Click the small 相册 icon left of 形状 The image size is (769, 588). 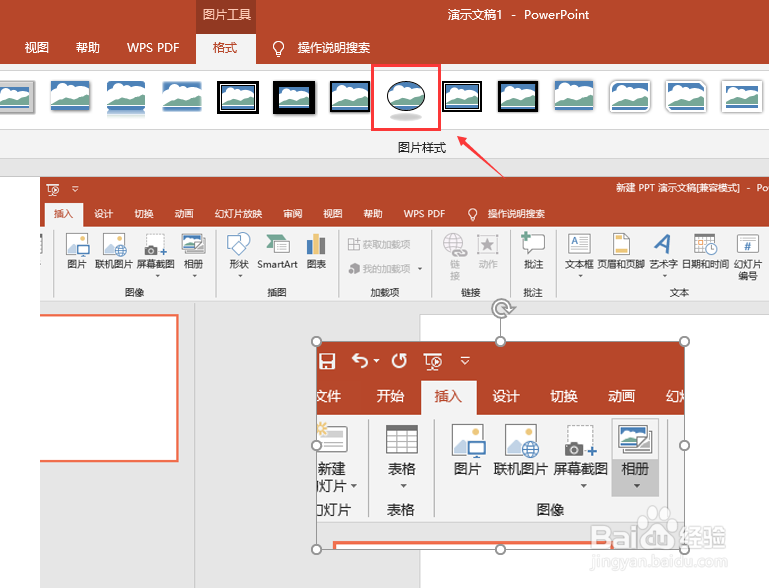[193, 244]
